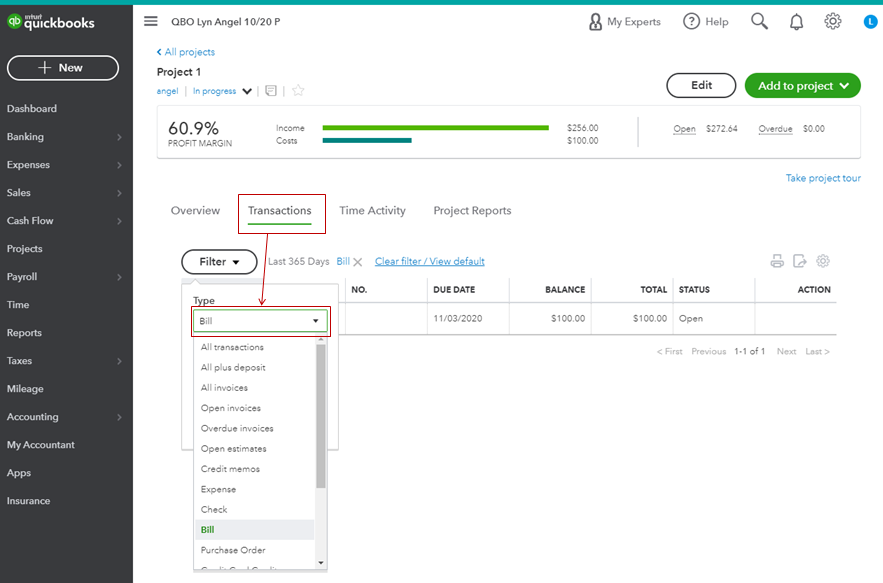Choose All transactions in Type list
The image size is (883, 583).
pyautogui.click(x=255, y=347)
